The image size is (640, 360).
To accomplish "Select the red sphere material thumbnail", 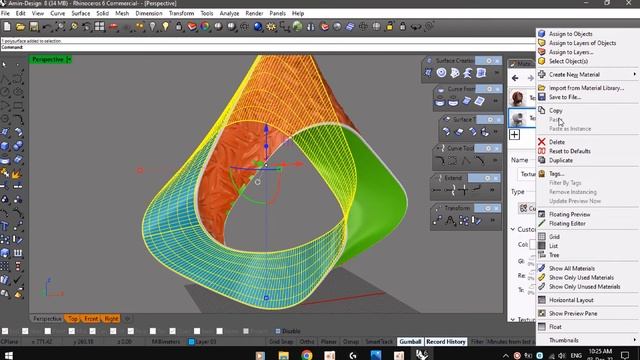I will tap(518, 98).
